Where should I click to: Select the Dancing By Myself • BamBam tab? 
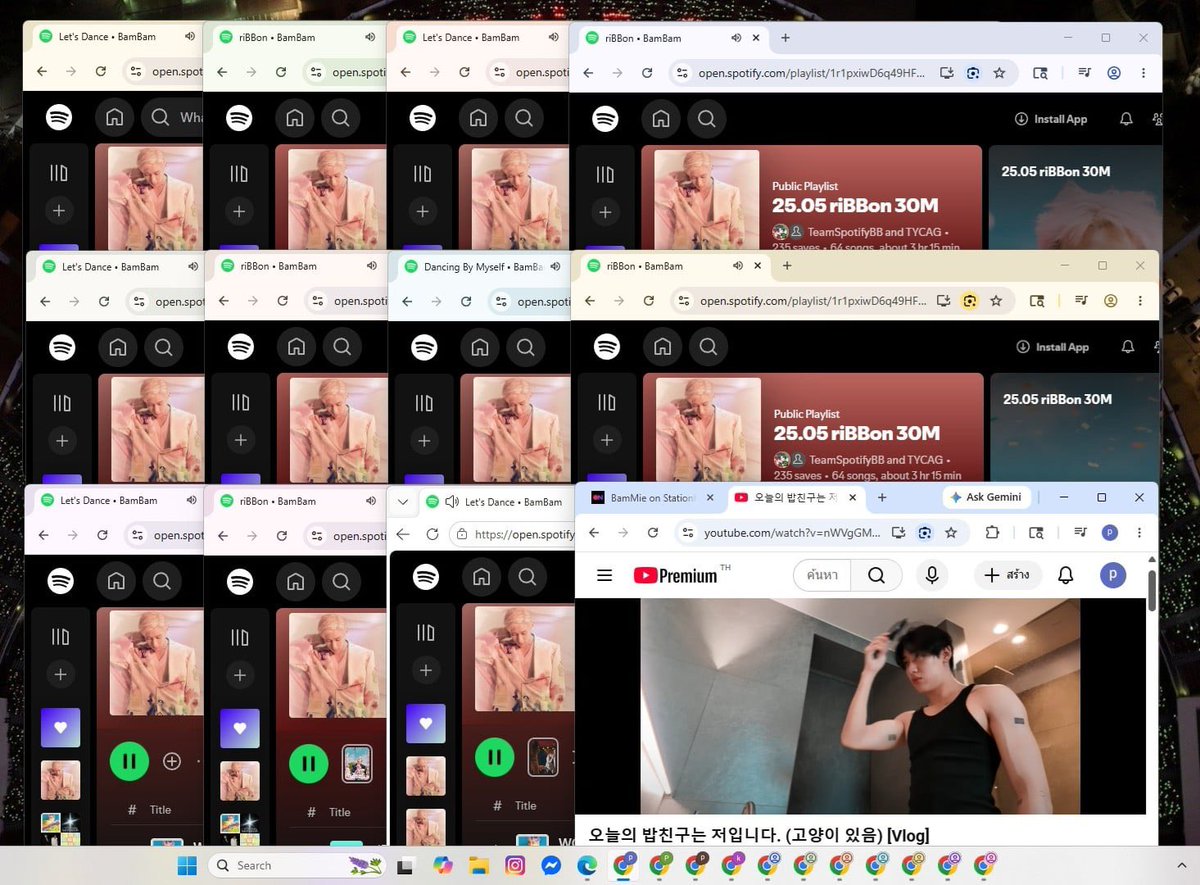point(482,267)
